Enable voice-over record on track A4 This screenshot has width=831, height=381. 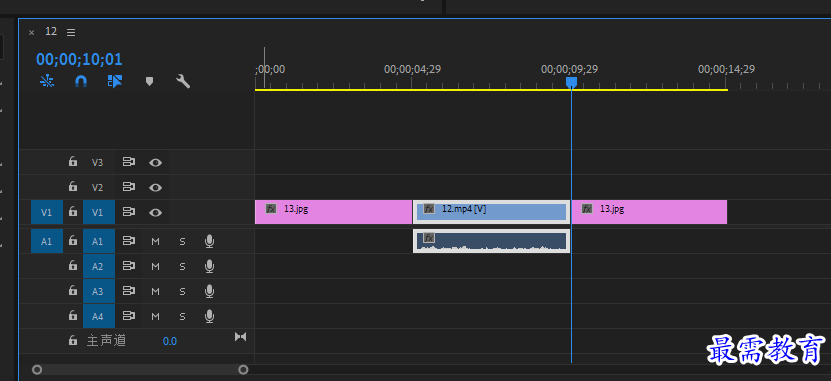(209, 317)
